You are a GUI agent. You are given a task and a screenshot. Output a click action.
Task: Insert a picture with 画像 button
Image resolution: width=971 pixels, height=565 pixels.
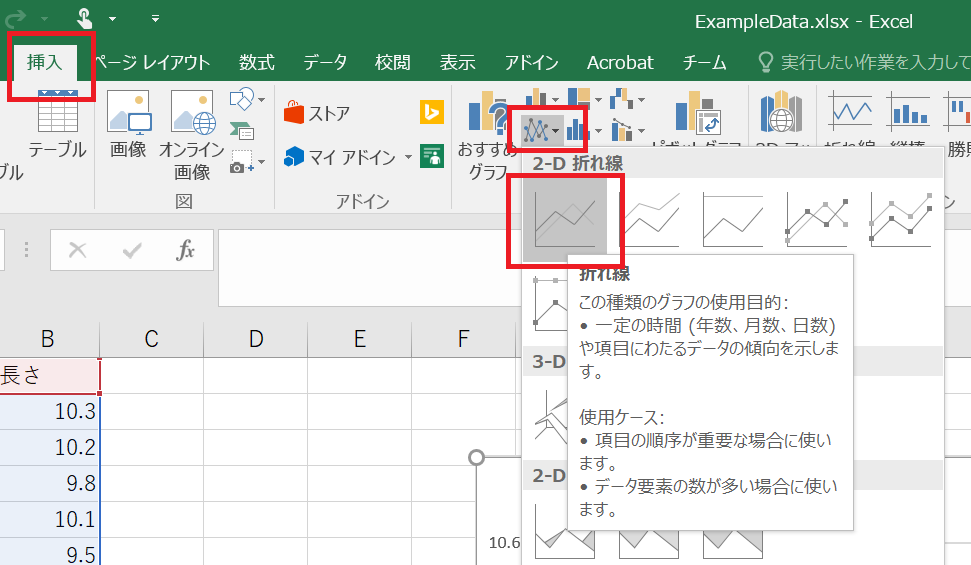(x=128, y=124)
